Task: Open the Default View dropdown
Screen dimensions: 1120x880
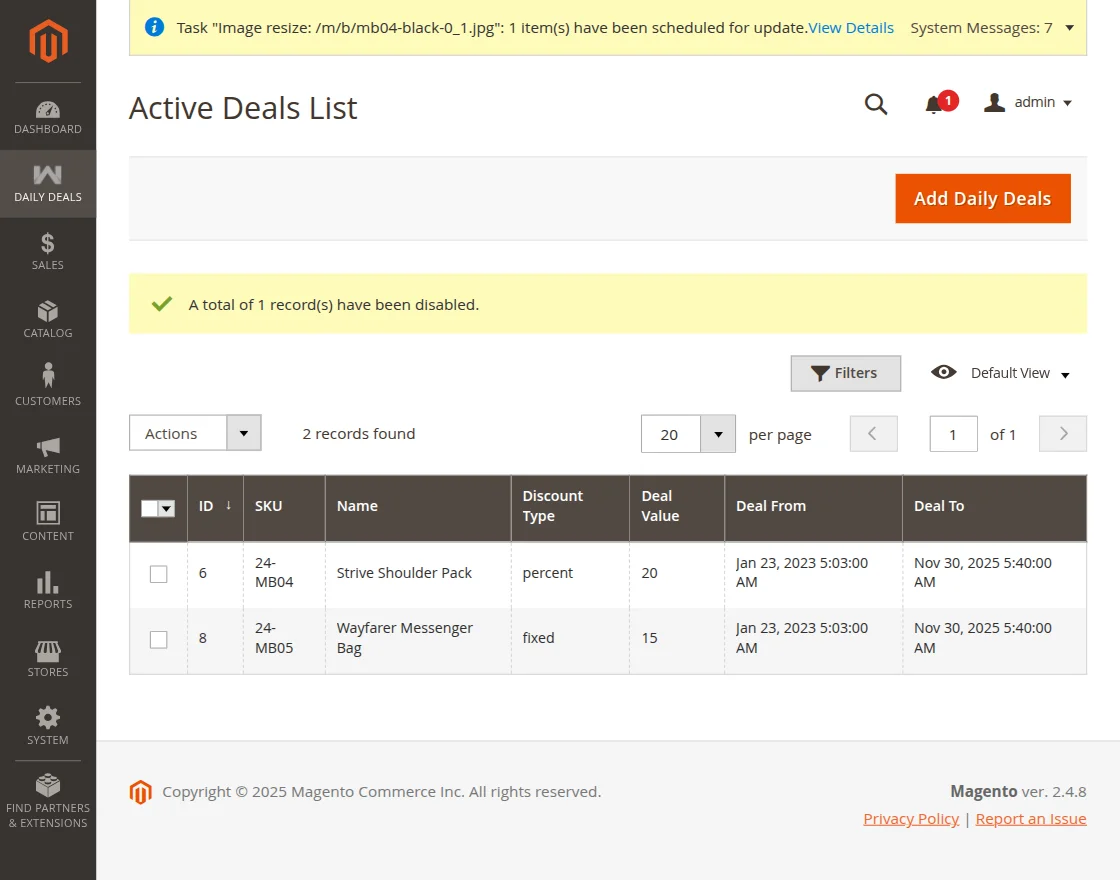Action: tap(1001, 373)
